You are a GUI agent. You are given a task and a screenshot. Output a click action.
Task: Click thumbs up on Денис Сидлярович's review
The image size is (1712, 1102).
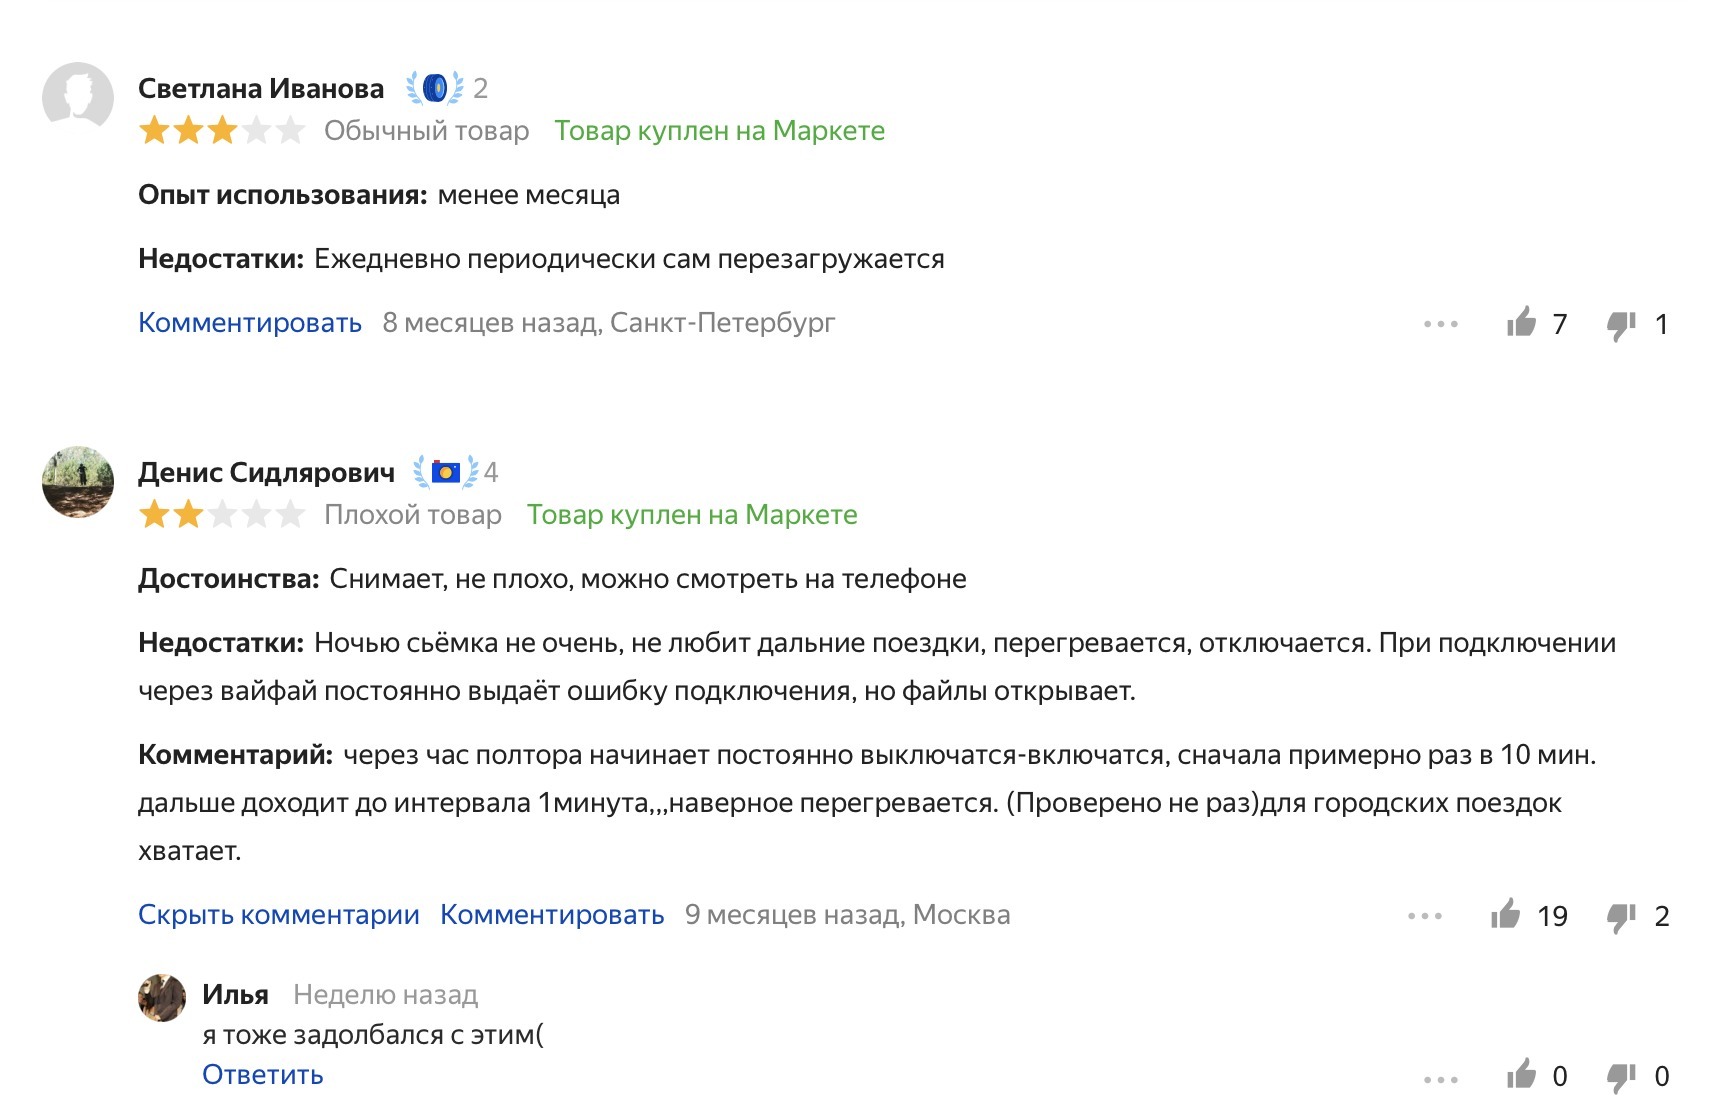click(x=1505, y=914)
